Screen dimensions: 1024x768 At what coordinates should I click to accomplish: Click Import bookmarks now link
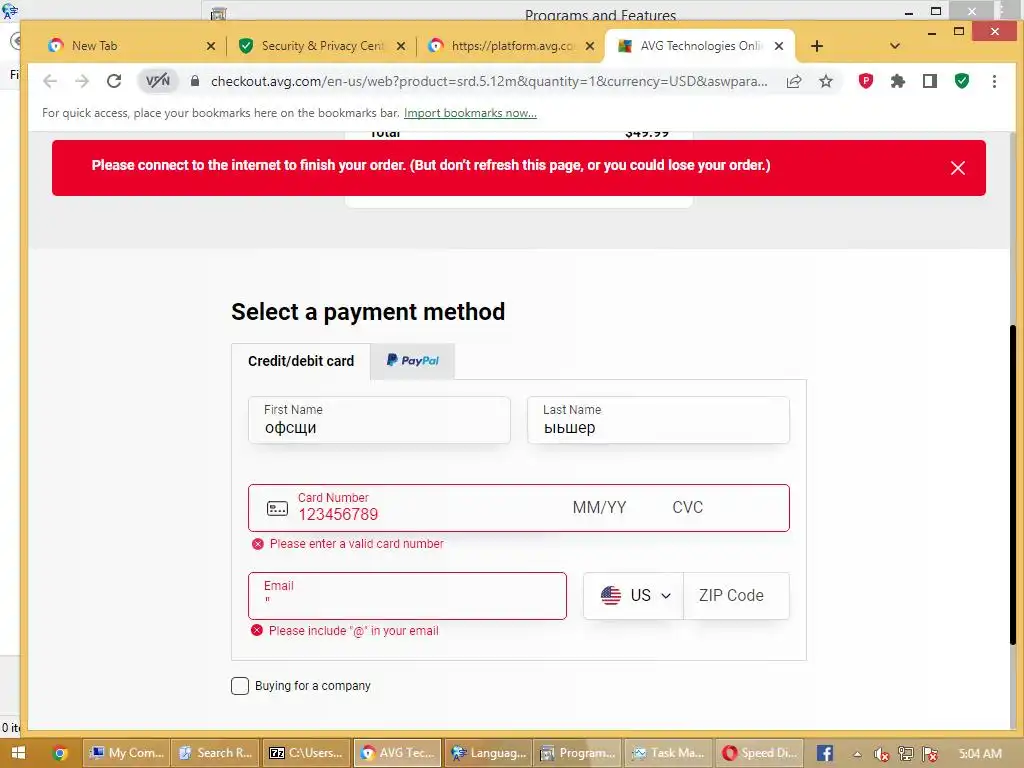470,113
